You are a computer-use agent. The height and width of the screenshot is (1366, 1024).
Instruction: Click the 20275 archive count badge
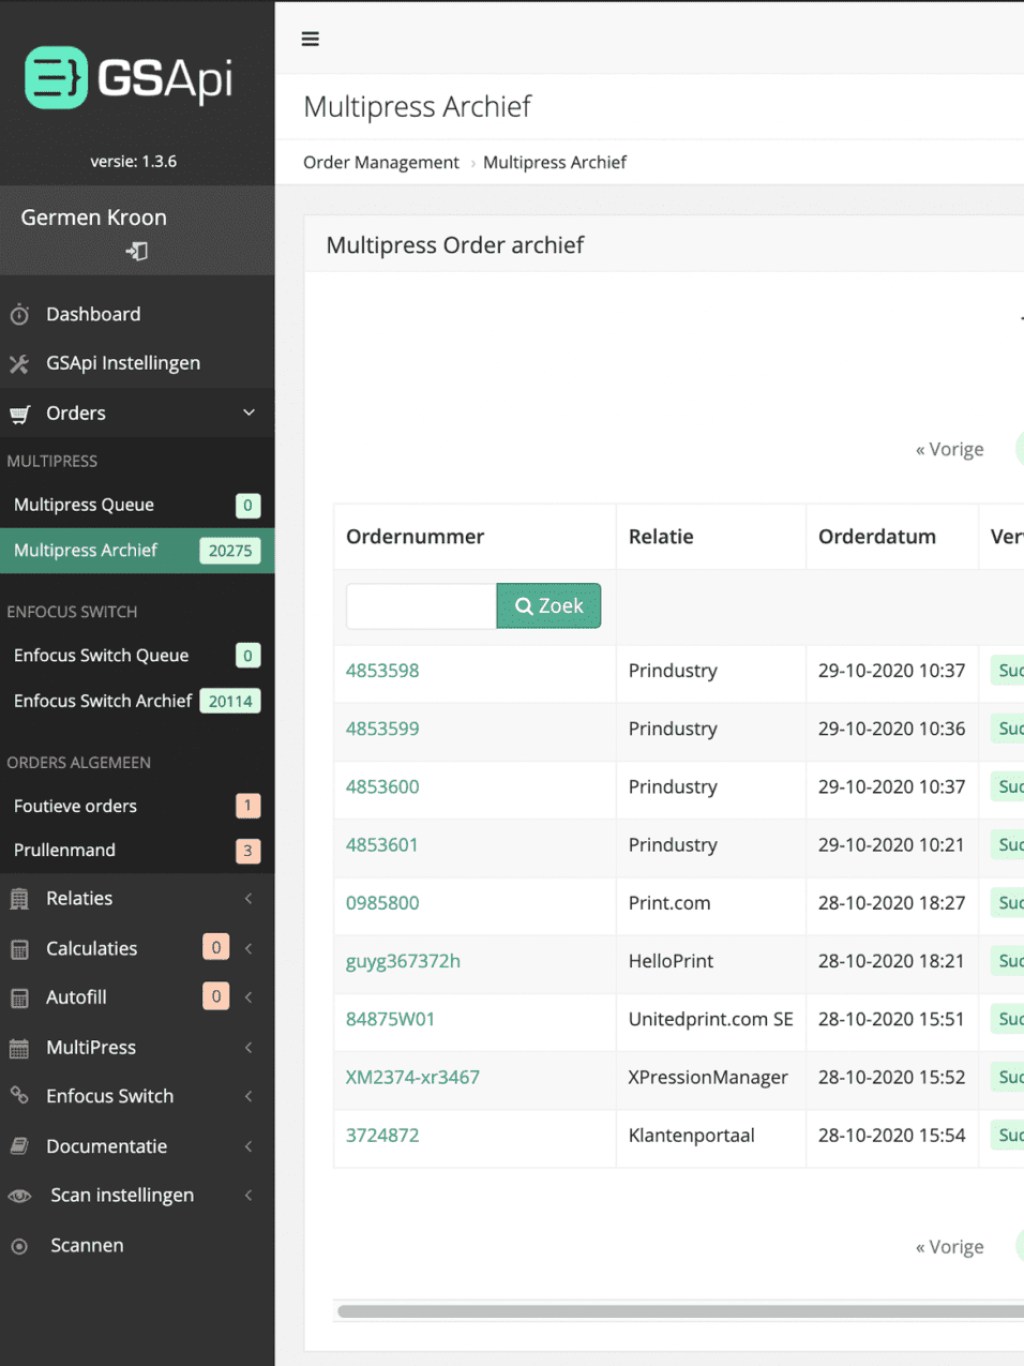(x=230, y=551)
